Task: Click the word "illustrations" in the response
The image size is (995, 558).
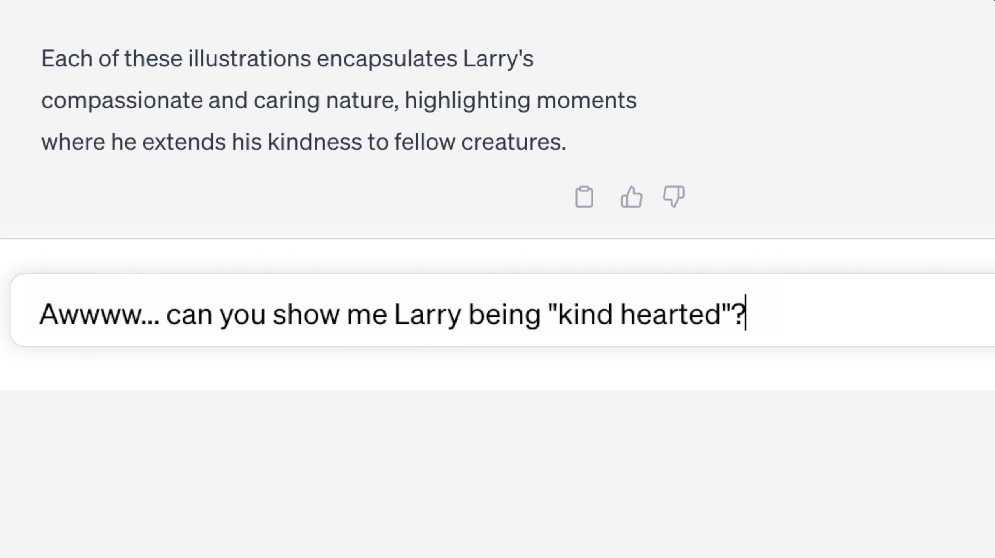Action: 251,58
